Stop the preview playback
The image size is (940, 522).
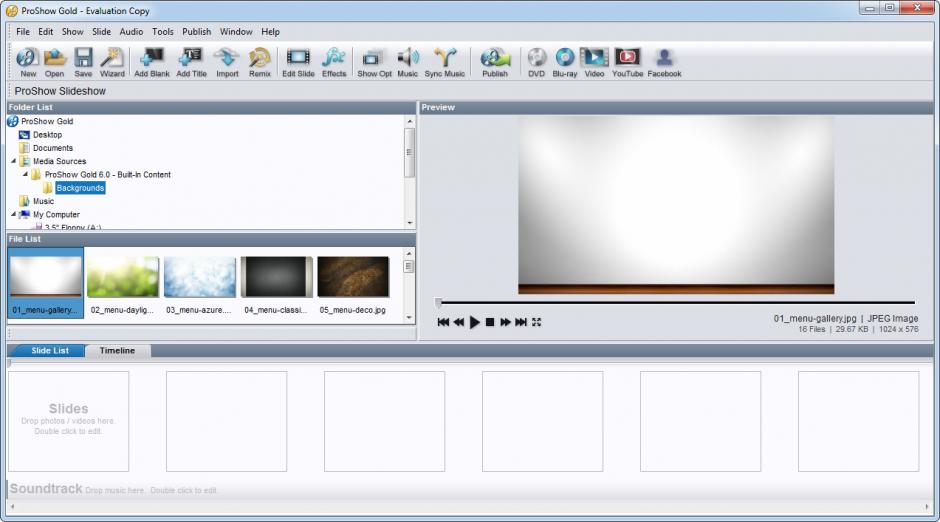490,322
